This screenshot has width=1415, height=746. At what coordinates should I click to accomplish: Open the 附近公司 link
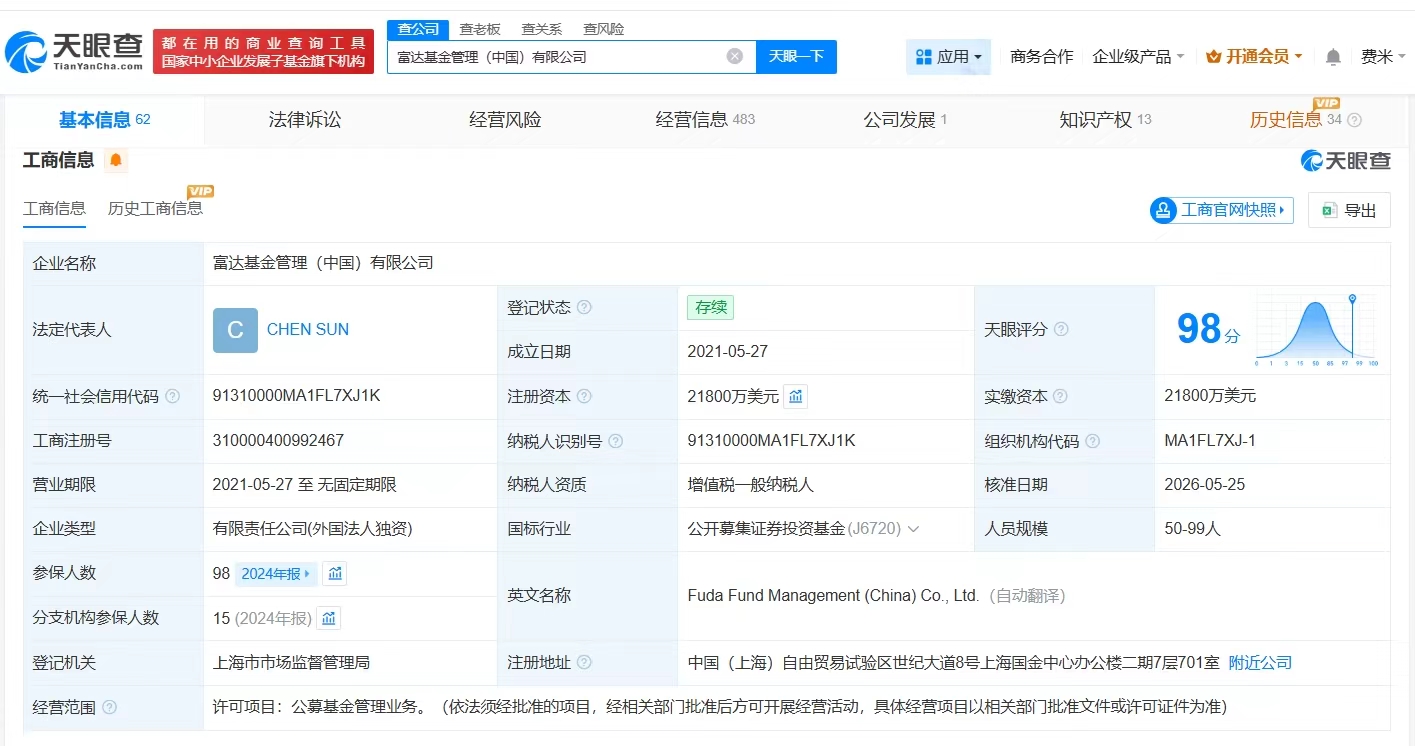point(1260,663)
